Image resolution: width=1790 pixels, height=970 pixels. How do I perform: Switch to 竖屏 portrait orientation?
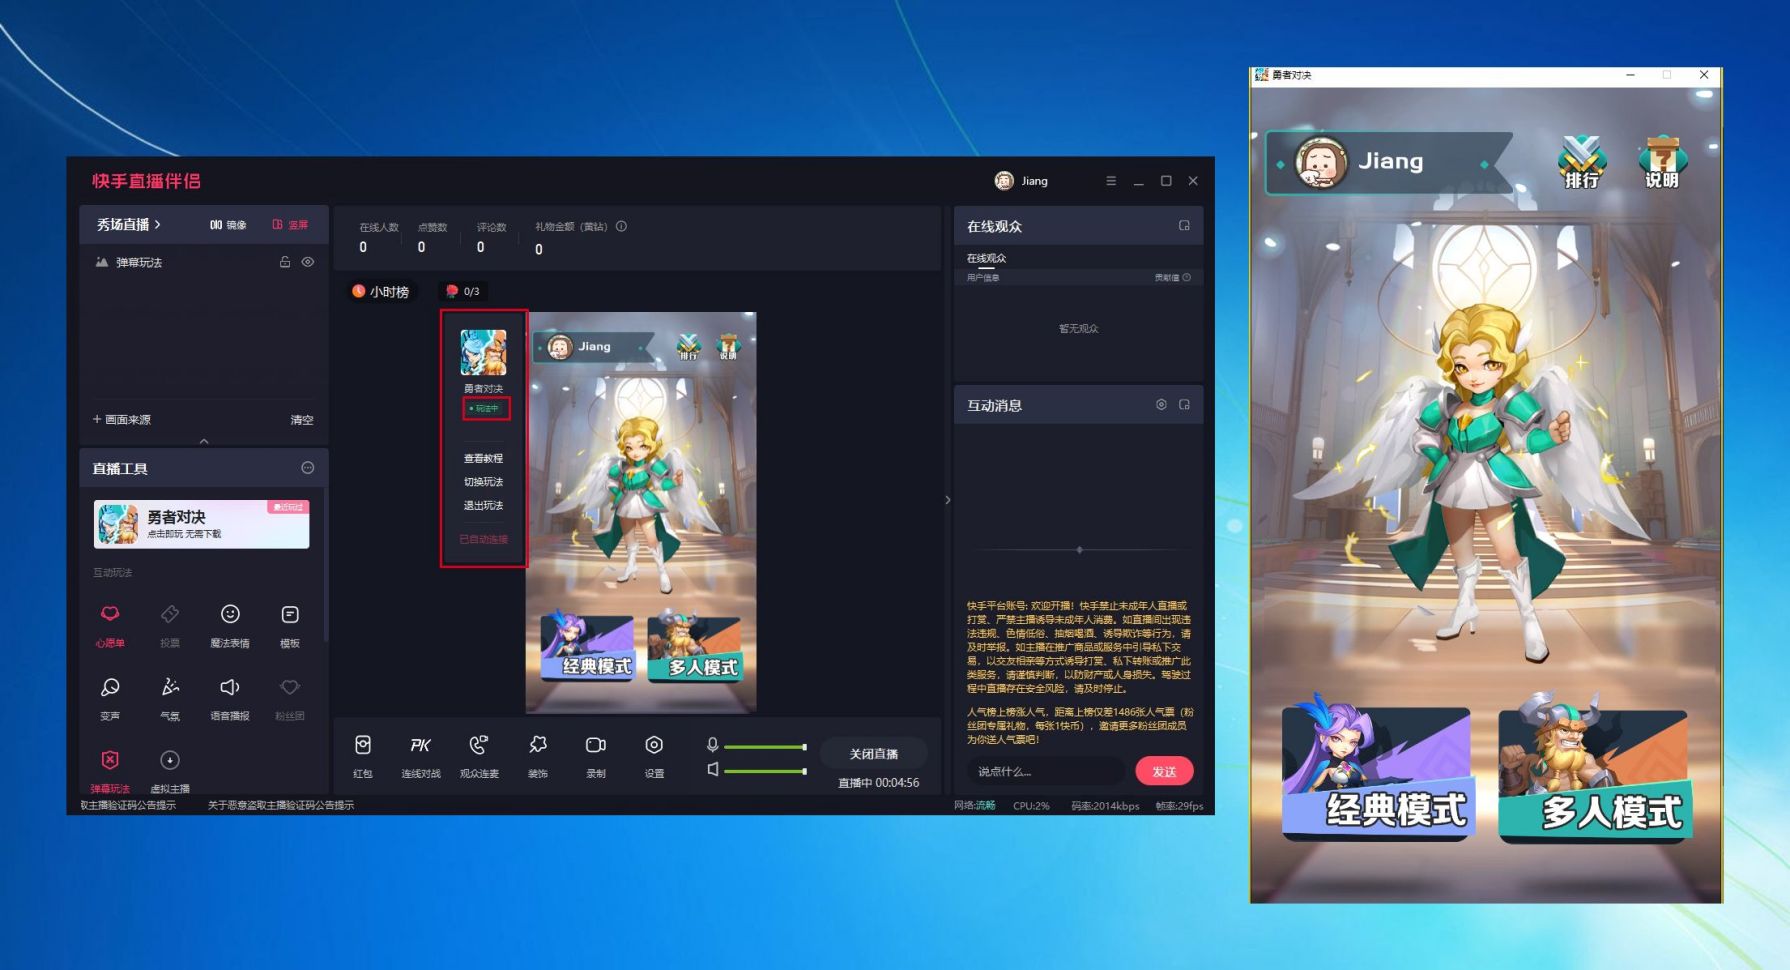290,225
